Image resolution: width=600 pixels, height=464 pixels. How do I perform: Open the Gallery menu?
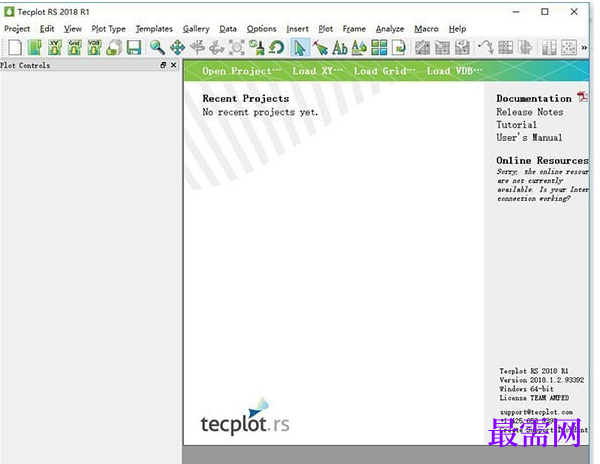click(196, 29)
